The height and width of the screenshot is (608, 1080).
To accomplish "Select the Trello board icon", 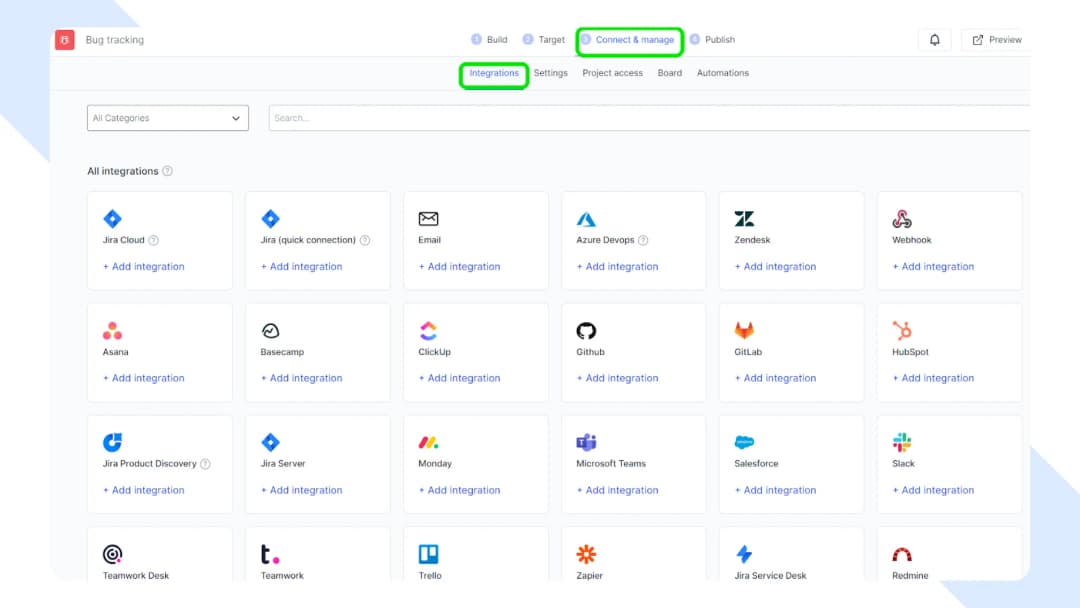I will [428, 553].
